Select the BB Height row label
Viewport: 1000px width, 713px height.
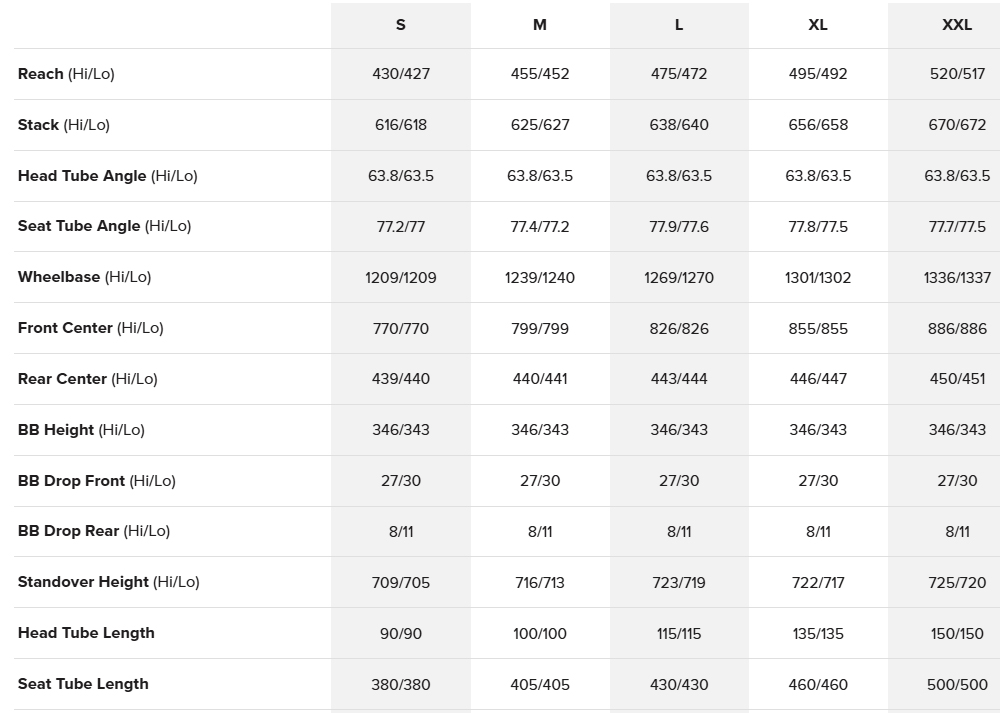pyautogui.click(x=81, y=430)
